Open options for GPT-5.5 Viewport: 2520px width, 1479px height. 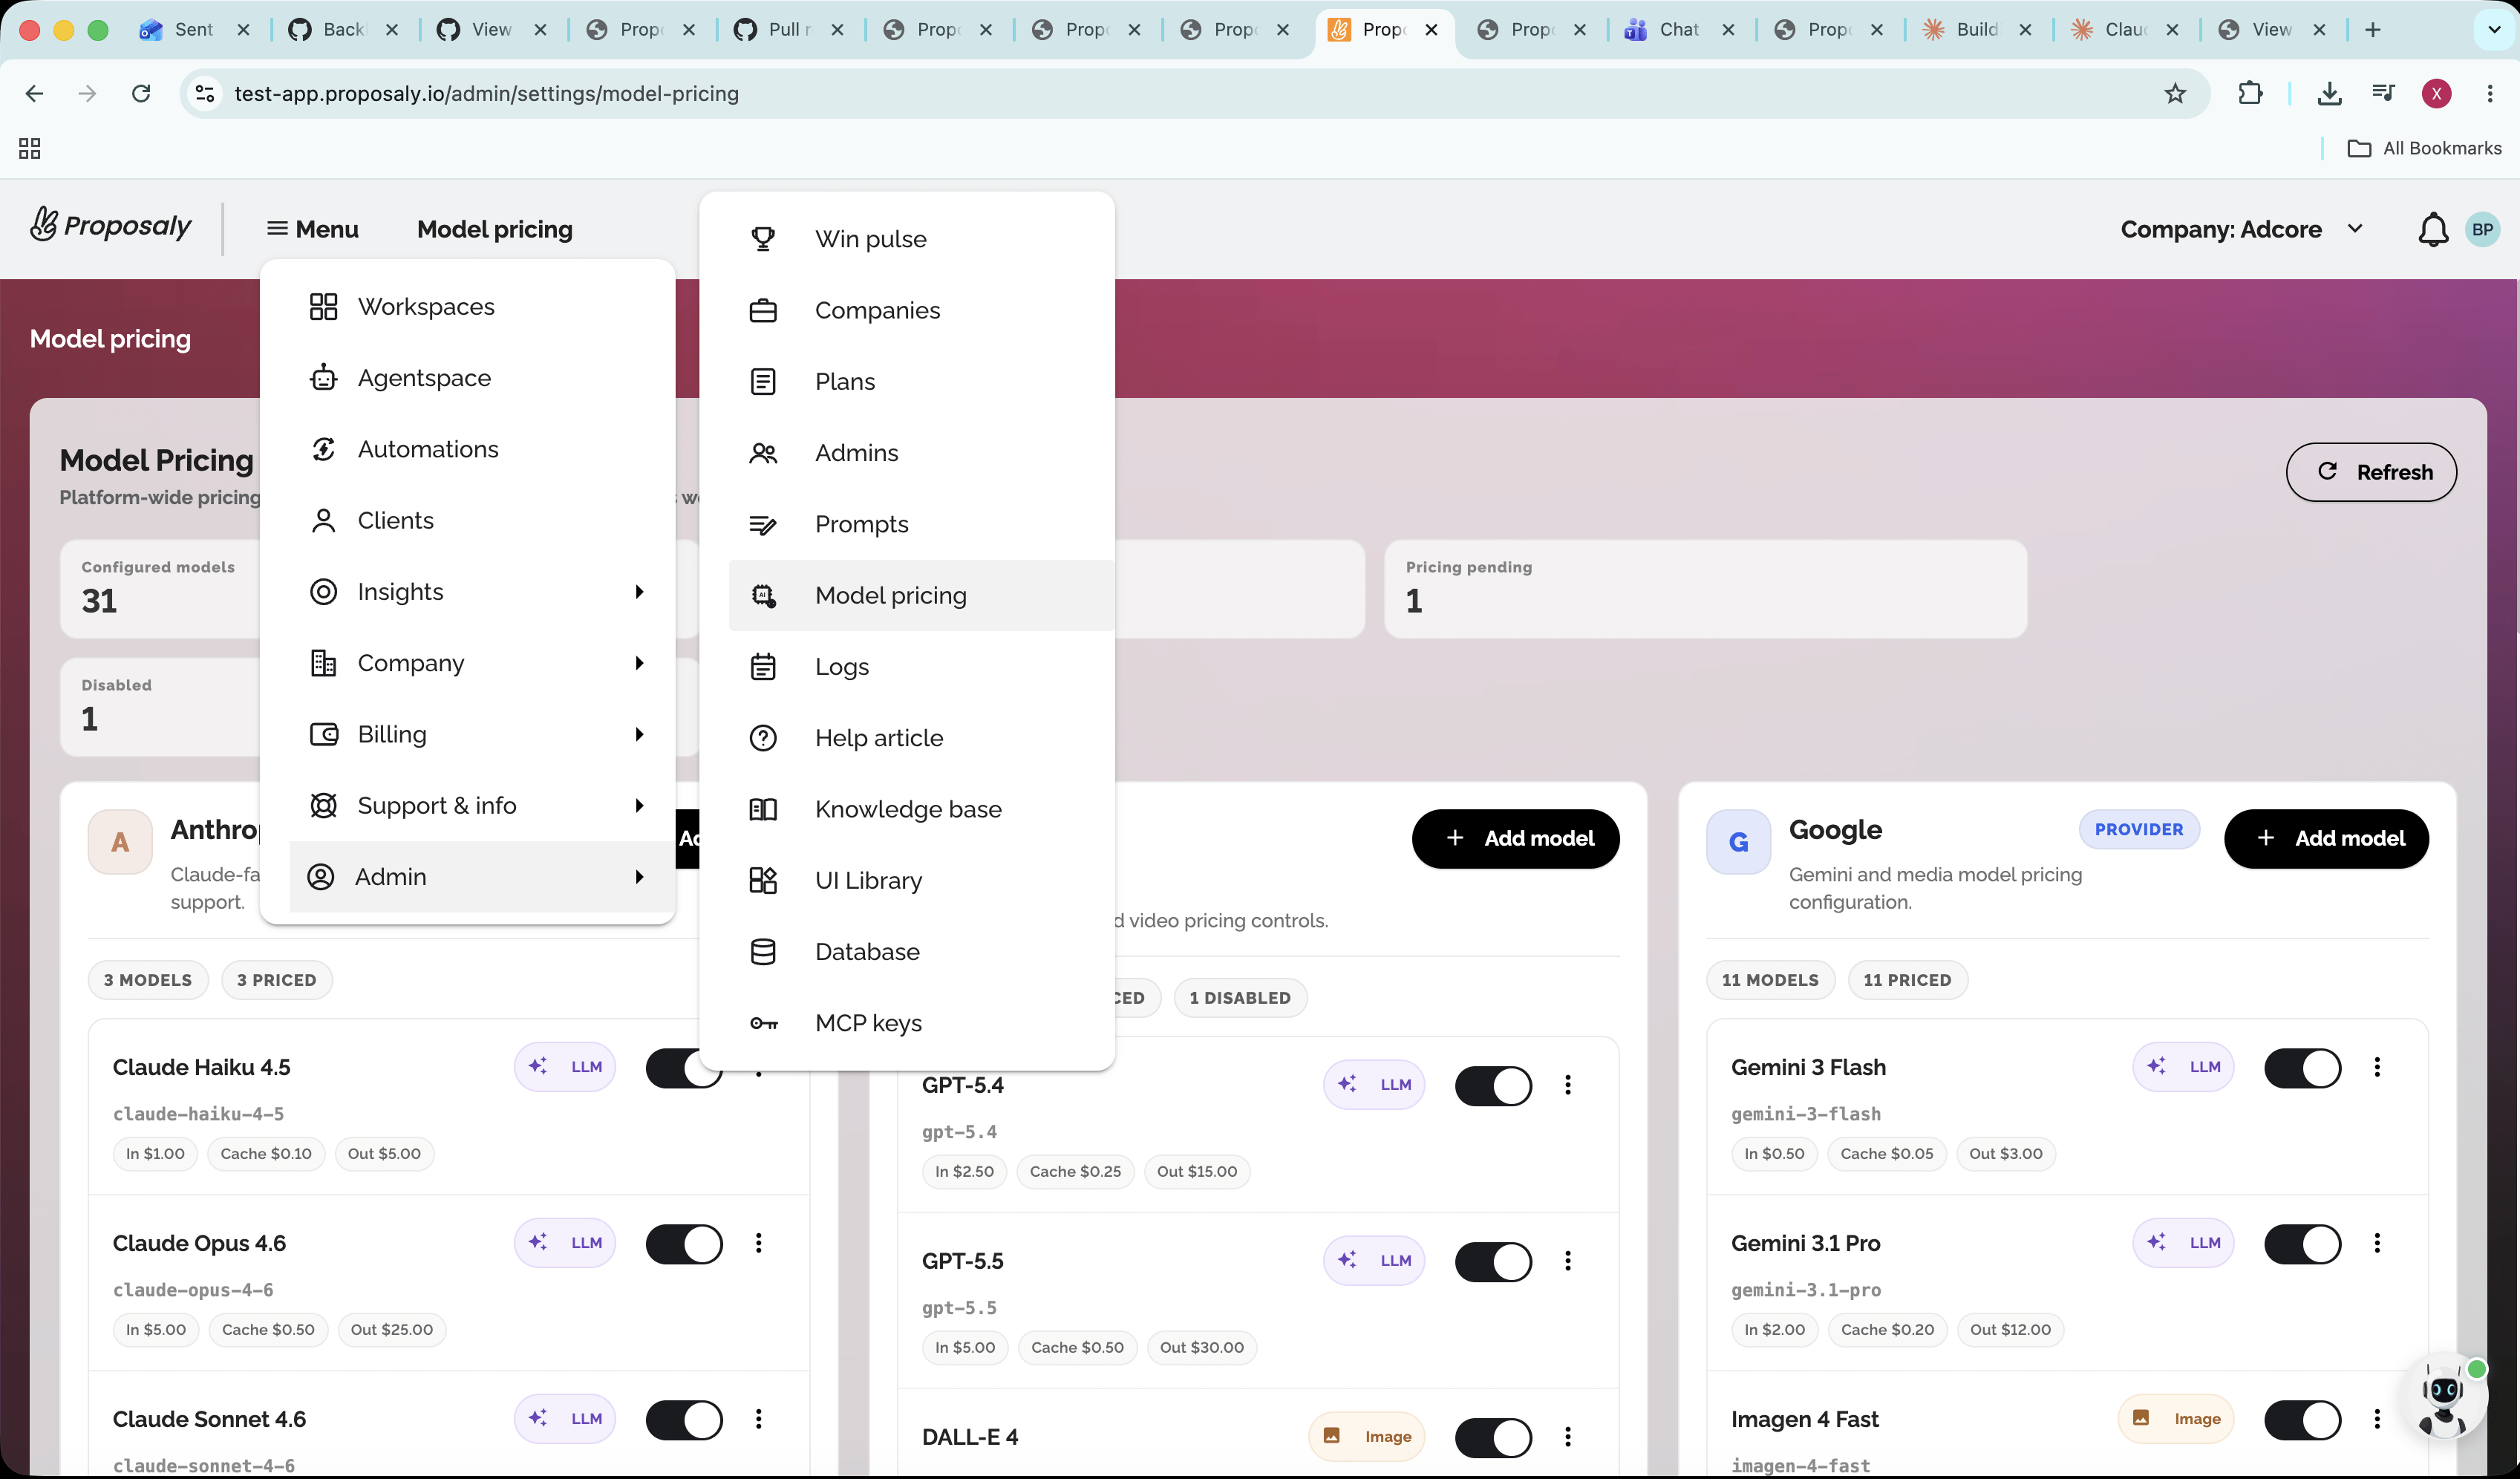1568,1262
